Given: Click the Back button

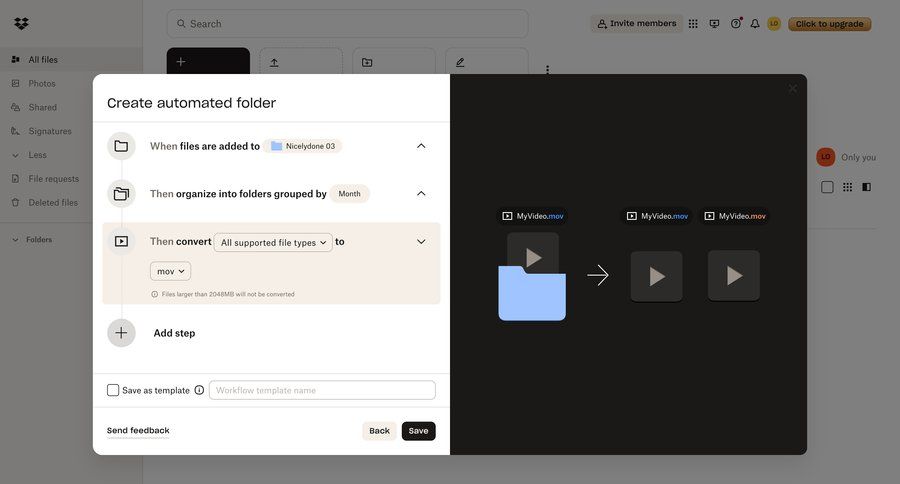Looking at the screenshot, I should [379, 431].
